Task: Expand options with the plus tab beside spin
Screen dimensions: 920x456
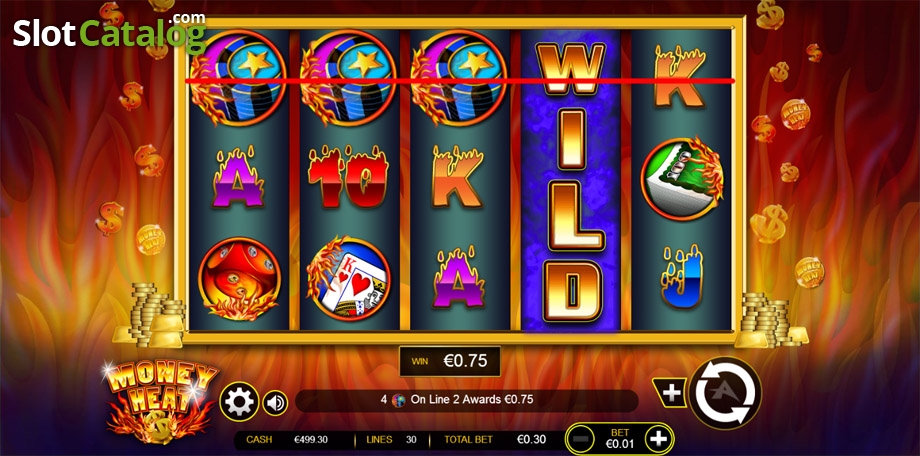Action: (x=671, y=393)
